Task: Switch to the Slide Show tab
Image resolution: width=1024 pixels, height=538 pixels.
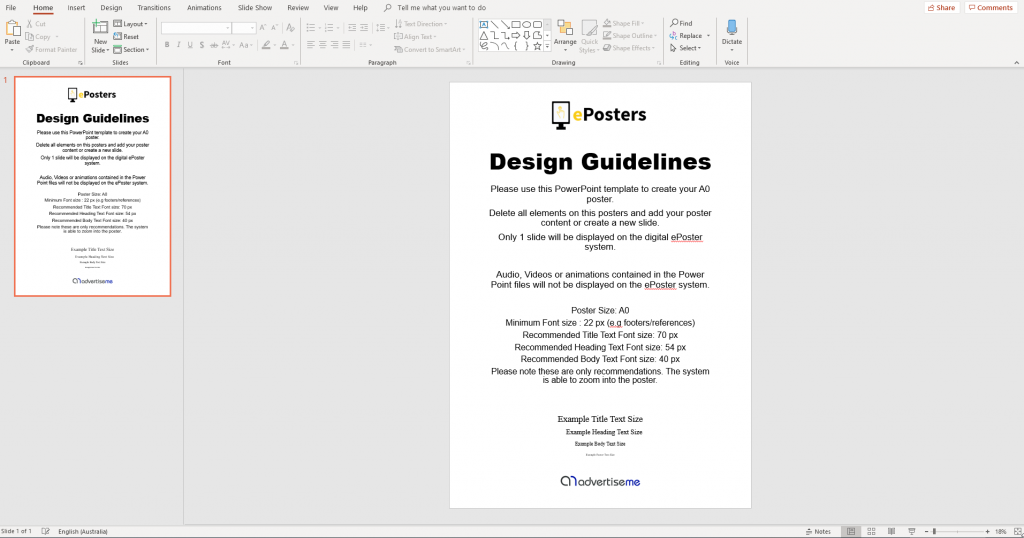Action: pyautogui.click(x=255, y=8)
